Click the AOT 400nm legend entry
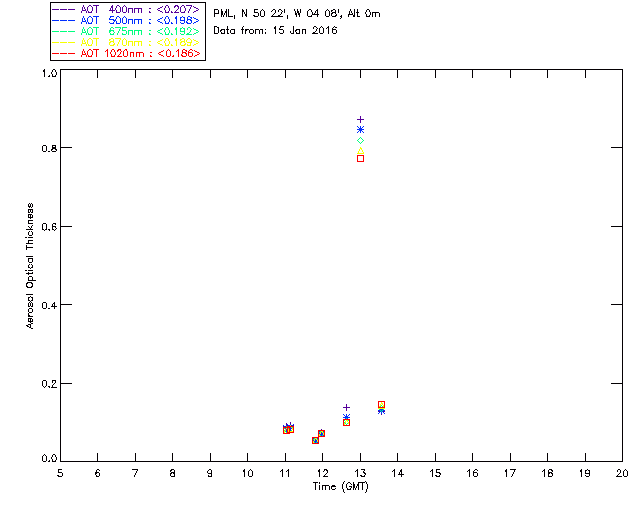This screenshot has width=640, height=512. [127, 9]
